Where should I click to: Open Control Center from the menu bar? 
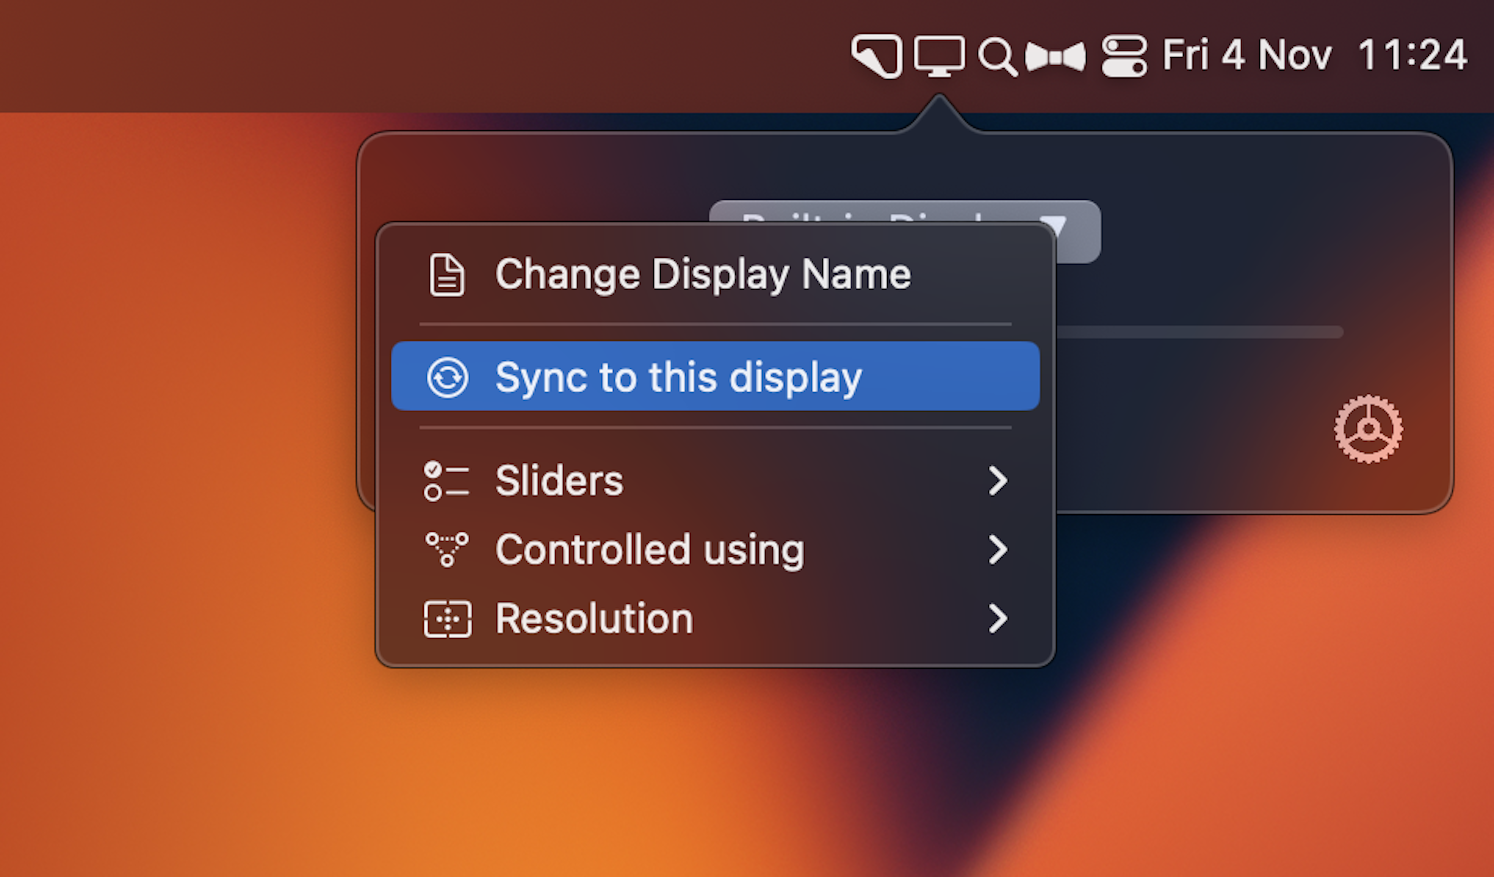point(1124,56)
